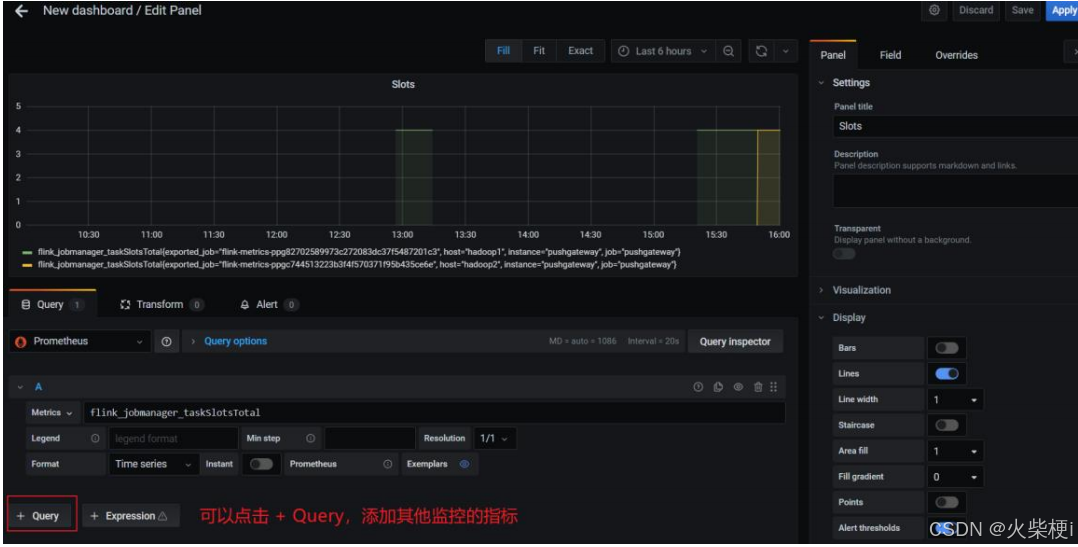Image resolution: width=1078 pixels, height=547 pixels.
Task: Toggle the Staircase switch
Action: click(947, 425)
